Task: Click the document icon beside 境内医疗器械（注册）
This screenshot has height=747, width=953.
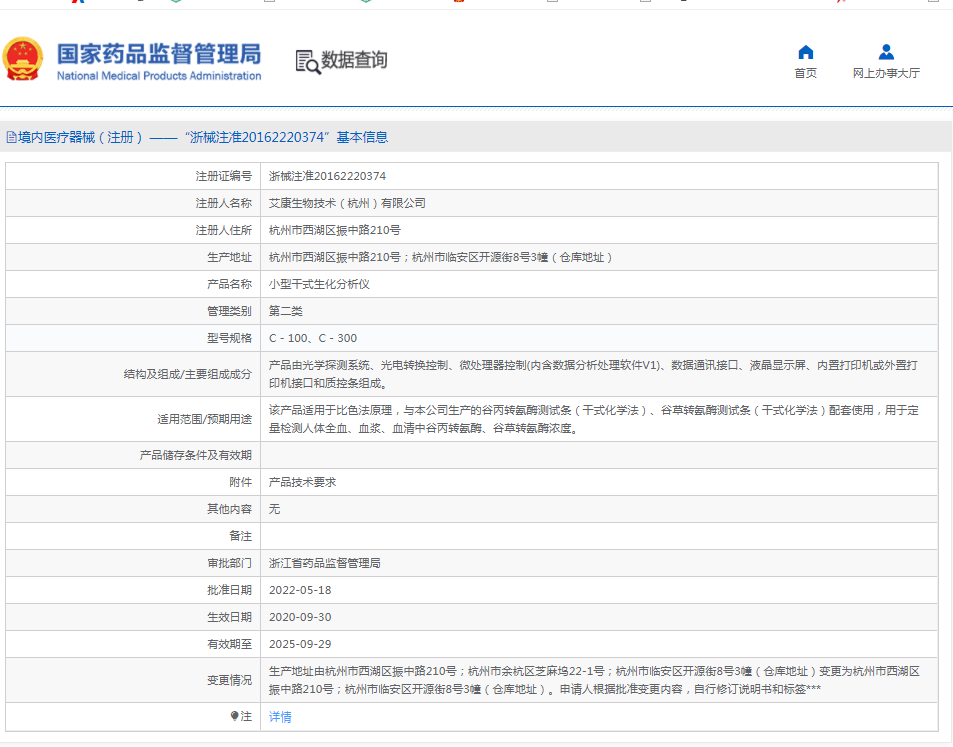Action: click(x=8, y=136)
